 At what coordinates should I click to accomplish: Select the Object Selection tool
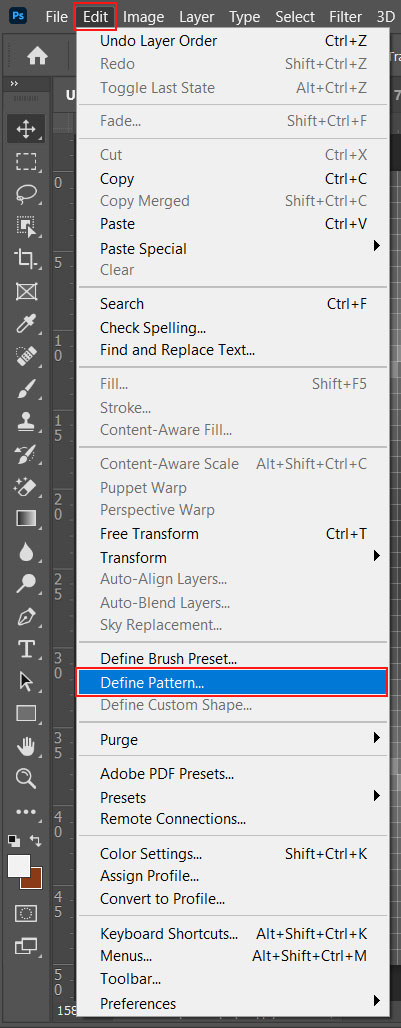(26, 226)
